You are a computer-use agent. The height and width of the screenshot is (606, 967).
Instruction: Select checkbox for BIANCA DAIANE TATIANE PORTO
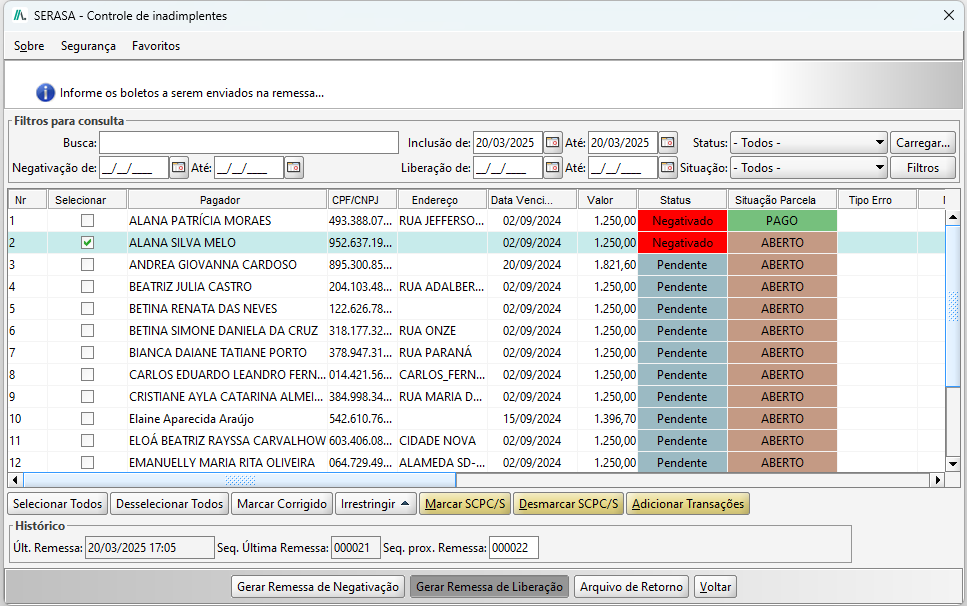tap(88, 353)
